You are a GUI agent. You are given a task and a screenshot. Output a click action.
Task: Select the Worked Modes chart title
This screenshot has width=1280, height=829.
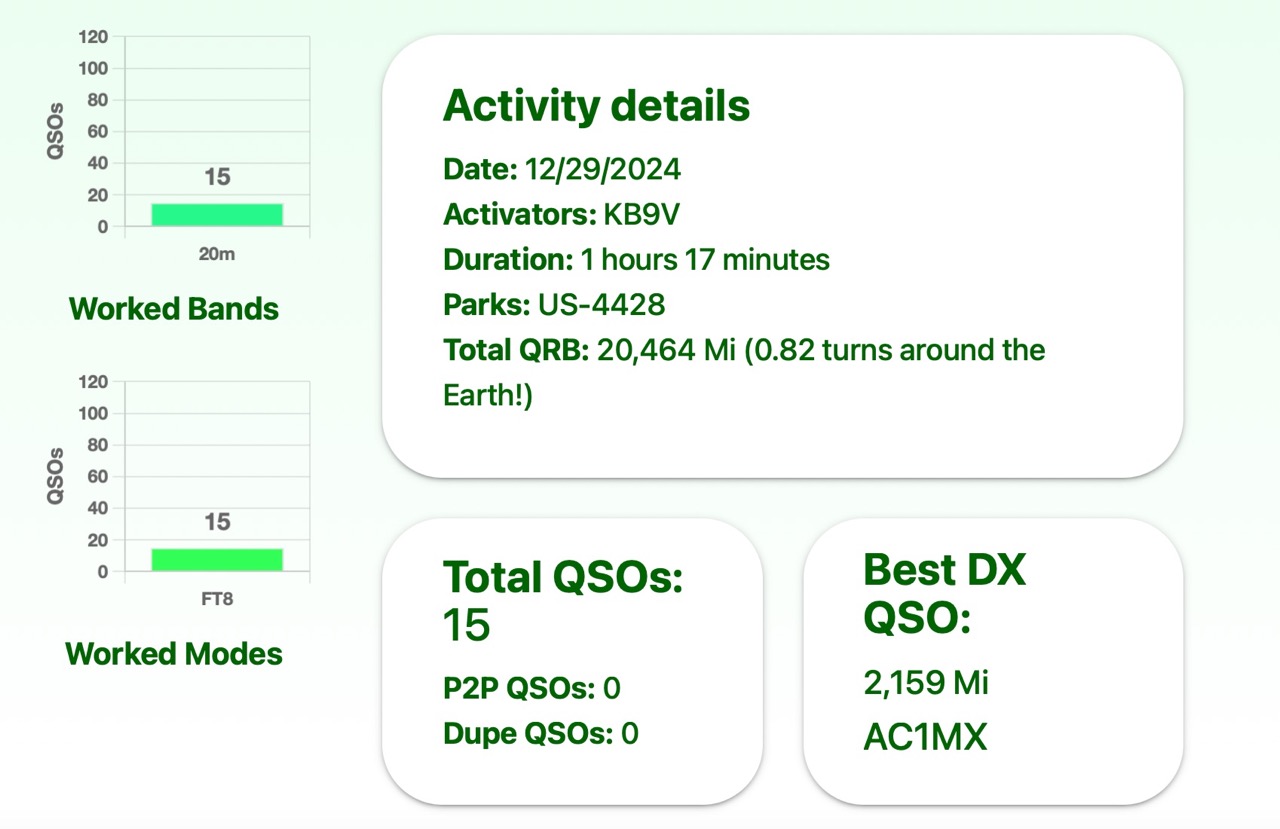tap(174, 654)
